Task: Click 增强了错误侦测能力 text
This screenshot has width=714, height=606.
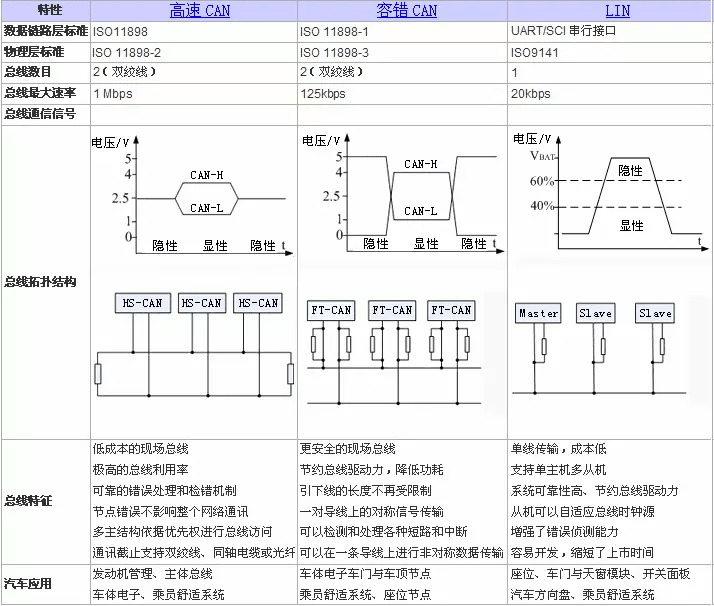Action: [x=564, y=531]
